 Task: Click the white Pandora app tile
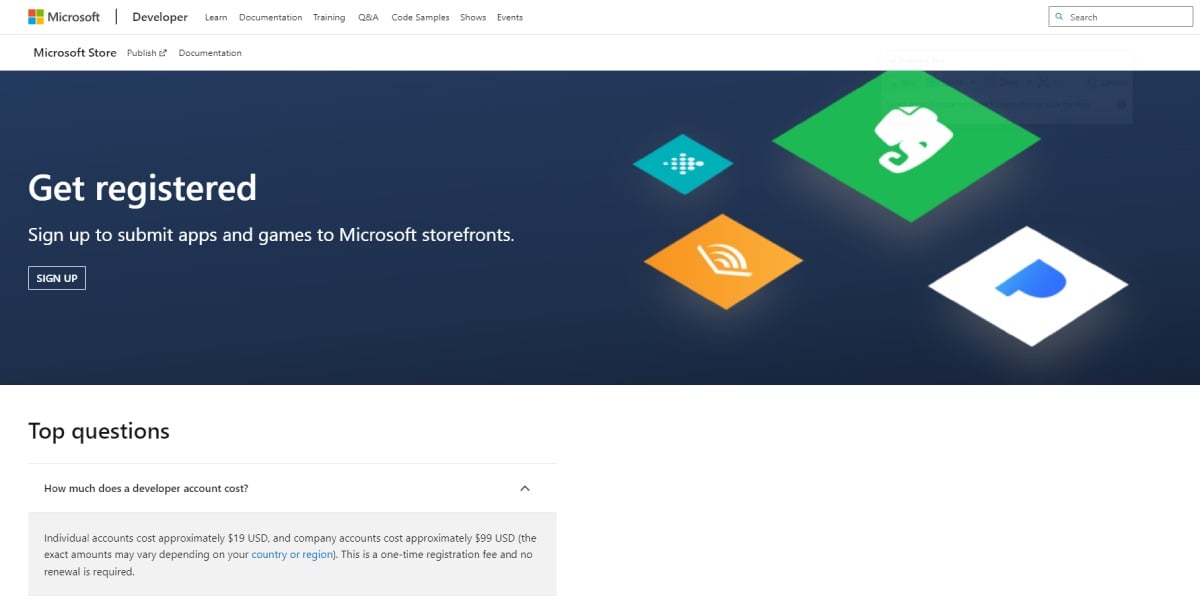[x=1028, y=286]
